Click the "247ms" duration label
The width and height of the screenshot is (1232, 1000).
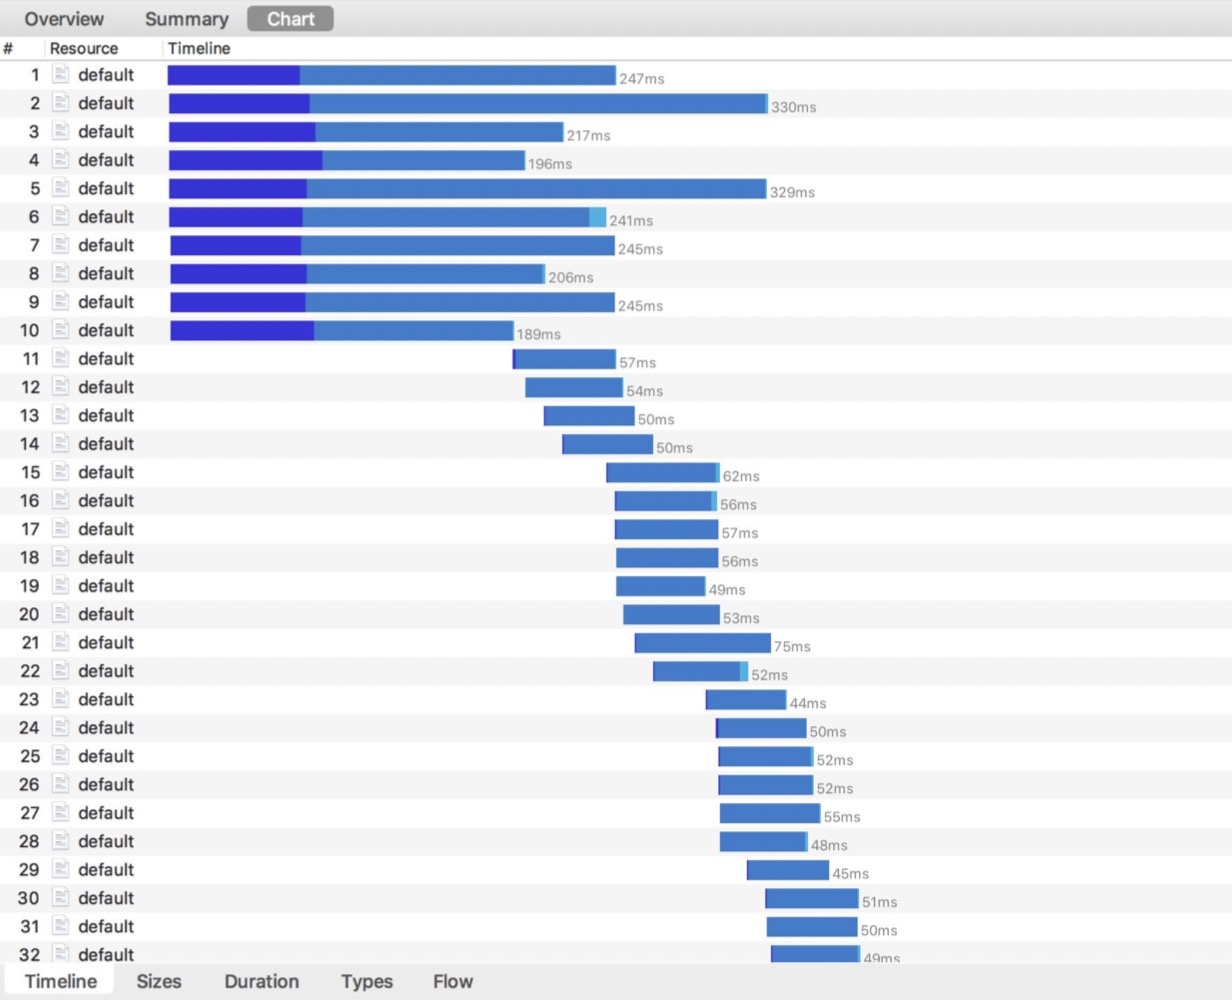click(641, 78)
